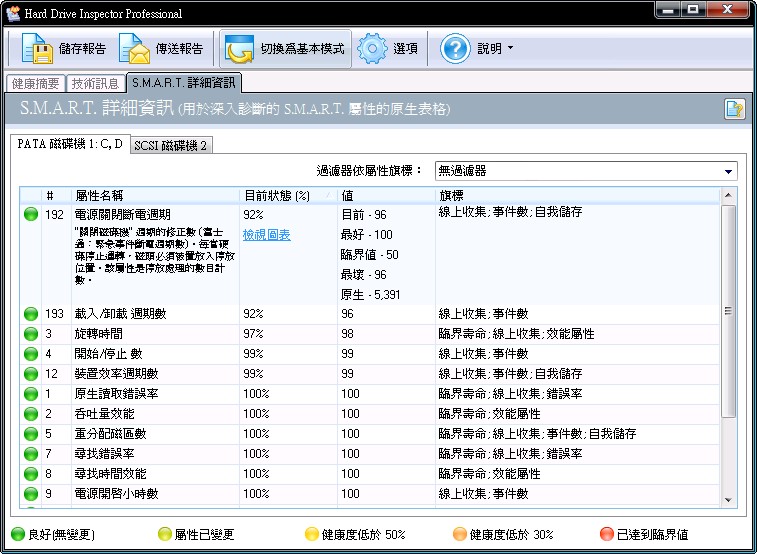
Task: Select 吞吐量效能 attribute
Action: [x=104, y=414]
